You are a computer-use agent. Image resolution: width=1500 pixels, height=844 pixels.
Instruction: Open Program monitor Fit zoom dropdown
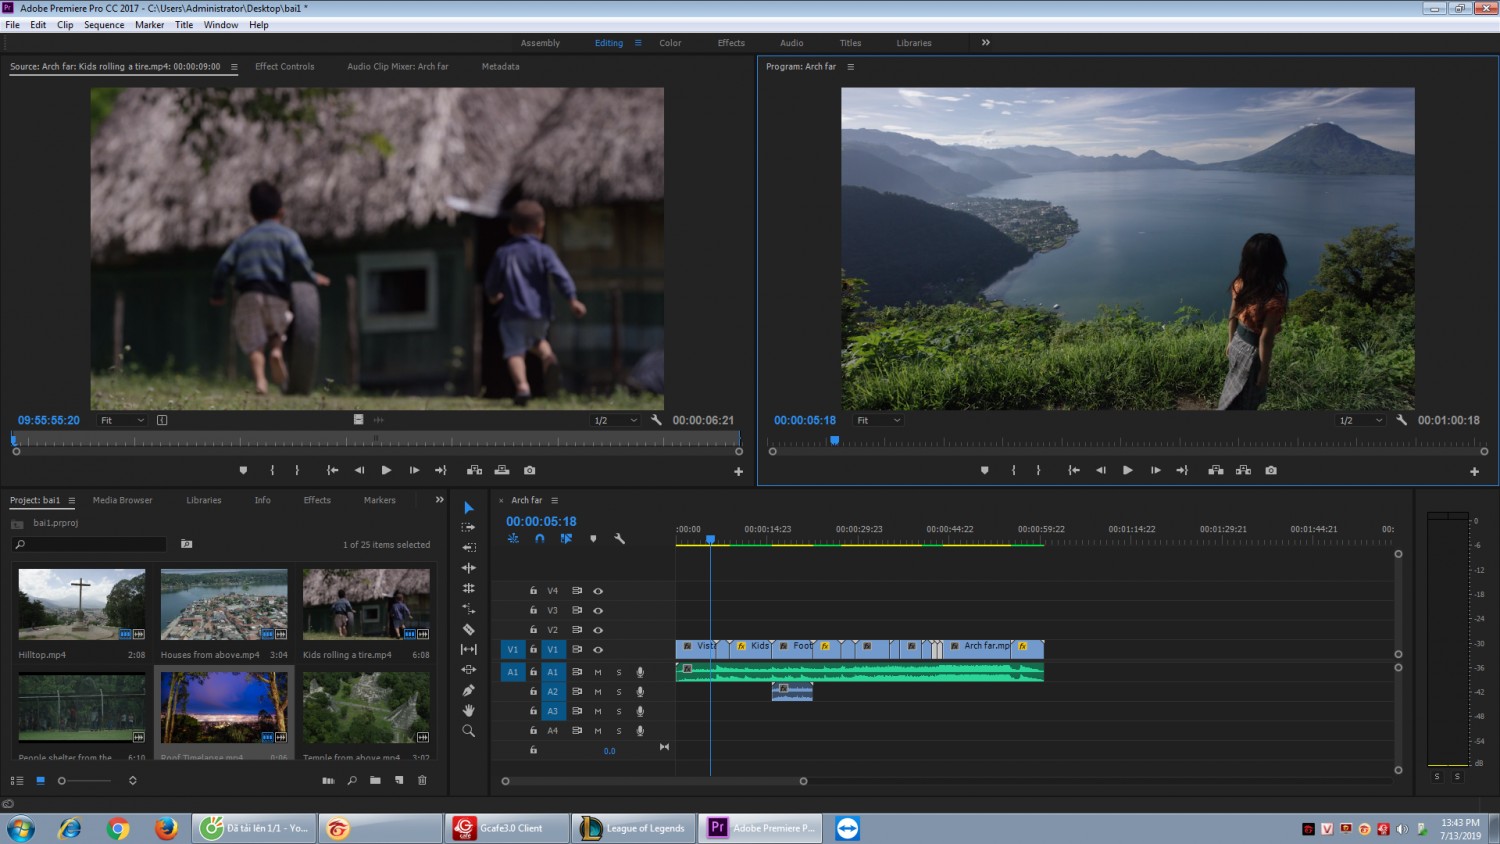879,420
